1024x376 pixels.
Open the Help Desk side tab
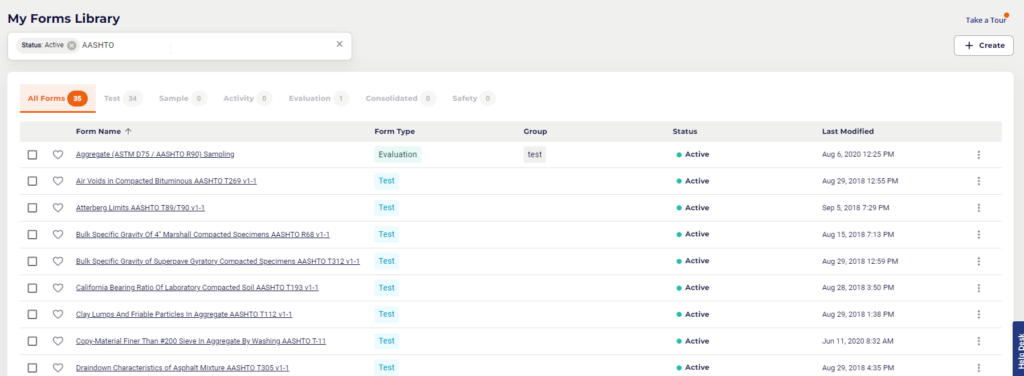[x=1018, y=349]
